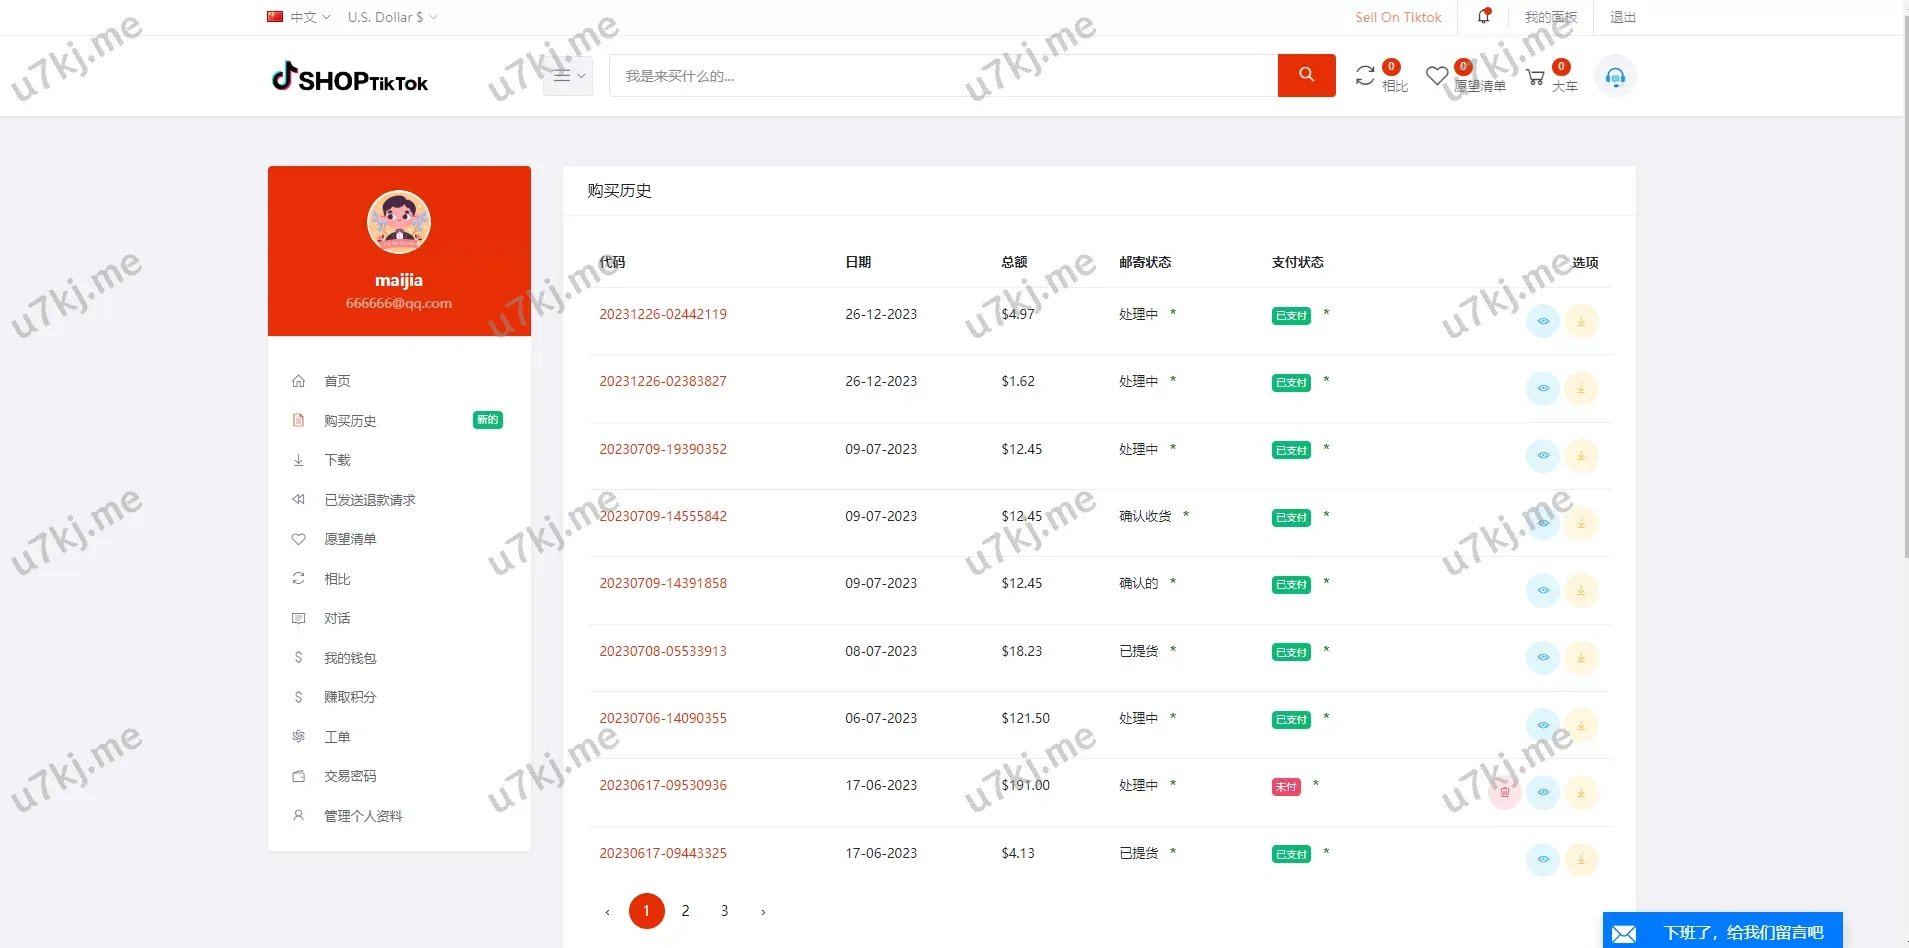Viewport: 1909px width, 948px height.
Task: View details eye icon for order 20230708-05533913
Action: 1543,657
